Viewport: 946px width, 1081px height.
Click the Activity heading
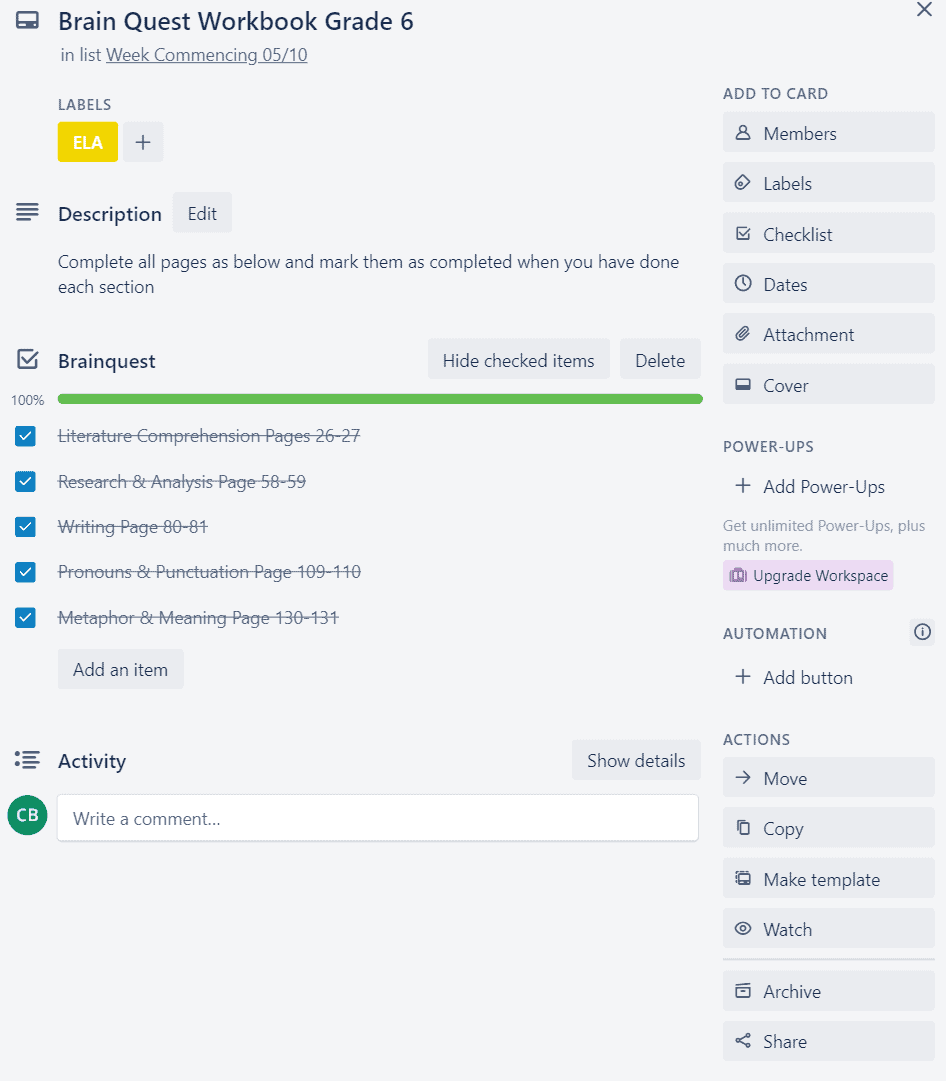92,761
